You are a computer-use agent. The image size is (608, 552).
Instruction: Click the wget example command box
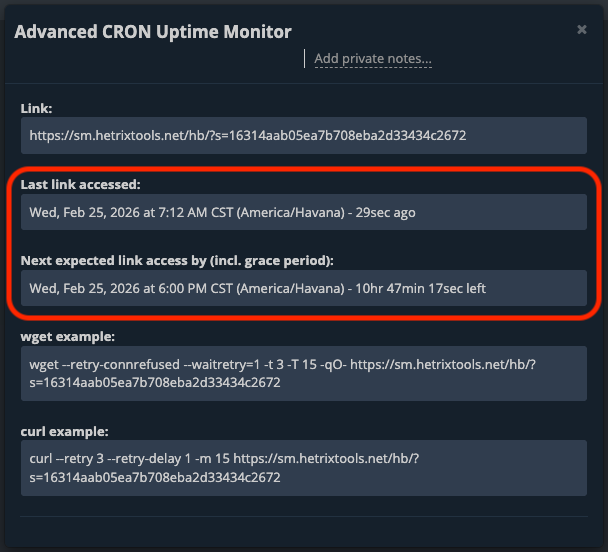[x=303, y=373]
